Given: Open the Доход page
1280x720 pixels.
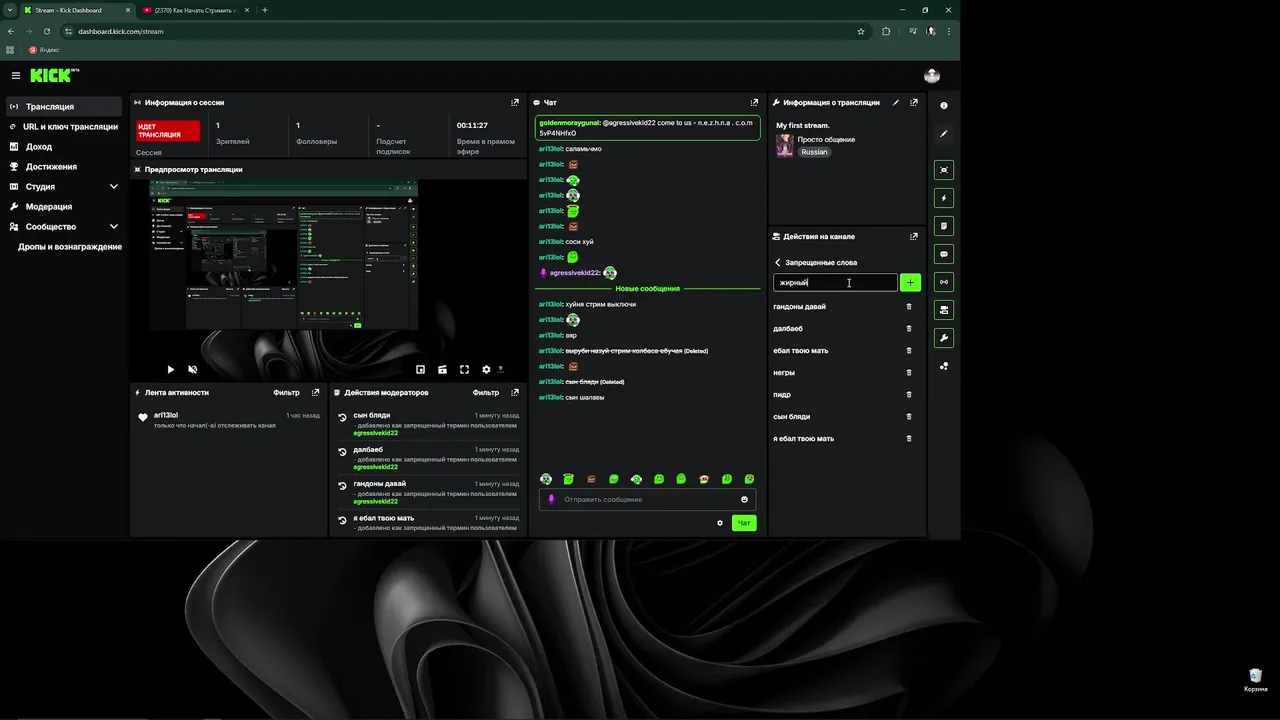Looking at the screenshot, I should pos(65,147).
